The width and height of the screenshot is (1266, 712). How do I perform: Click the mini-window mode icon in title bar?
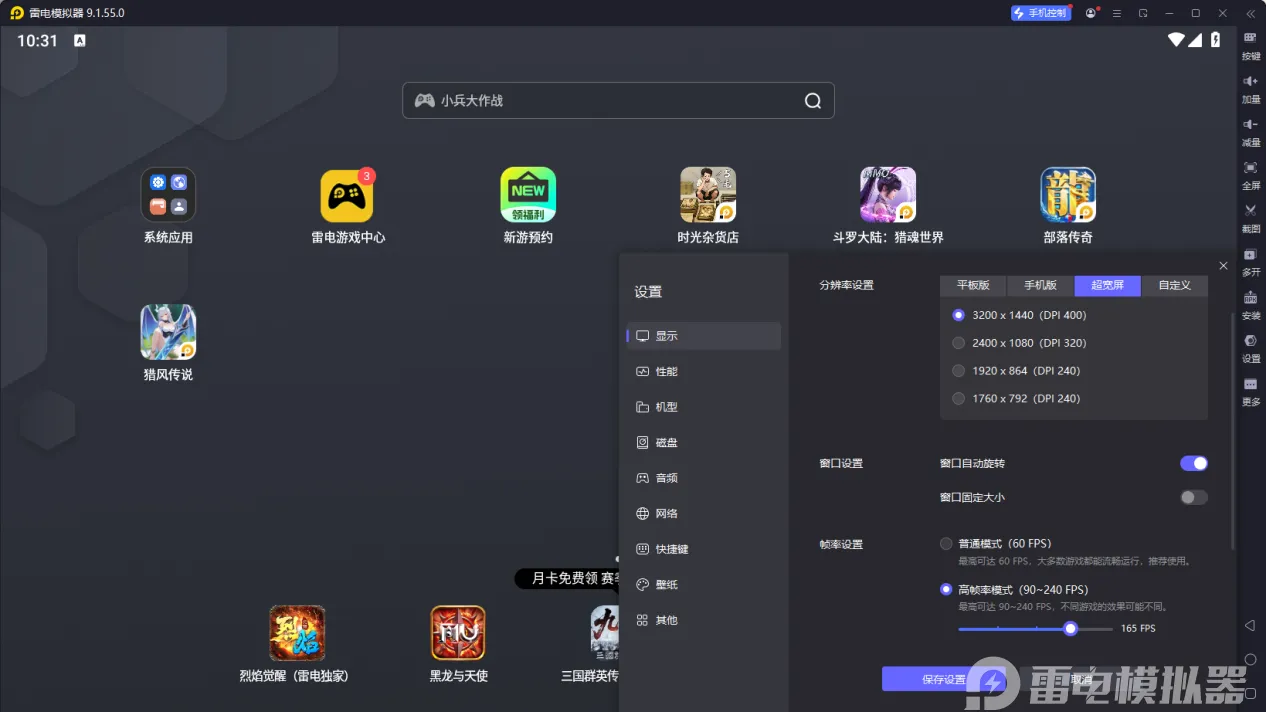1143,13
